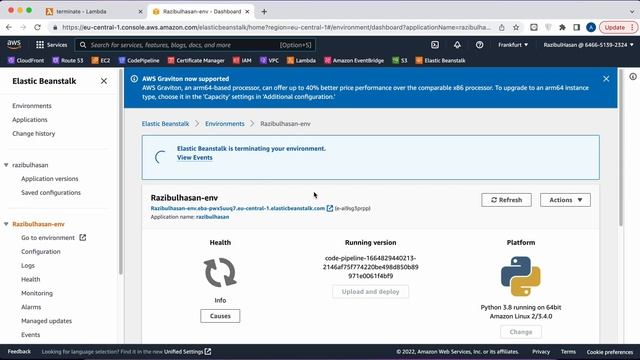This screenshot has width=640, height=360.
Task: Open Logs in the sidebar
Action: coord(28,265)
